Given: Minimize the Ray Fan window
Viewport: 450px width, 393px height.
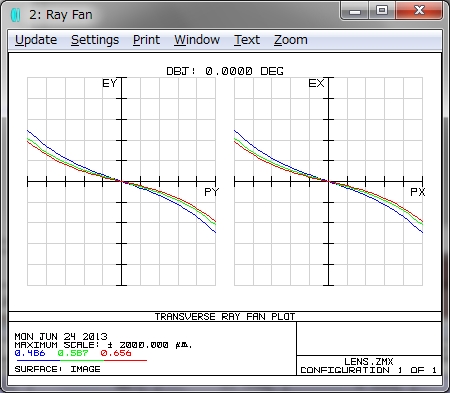Looking at the screenshot, I should point(355,11).
